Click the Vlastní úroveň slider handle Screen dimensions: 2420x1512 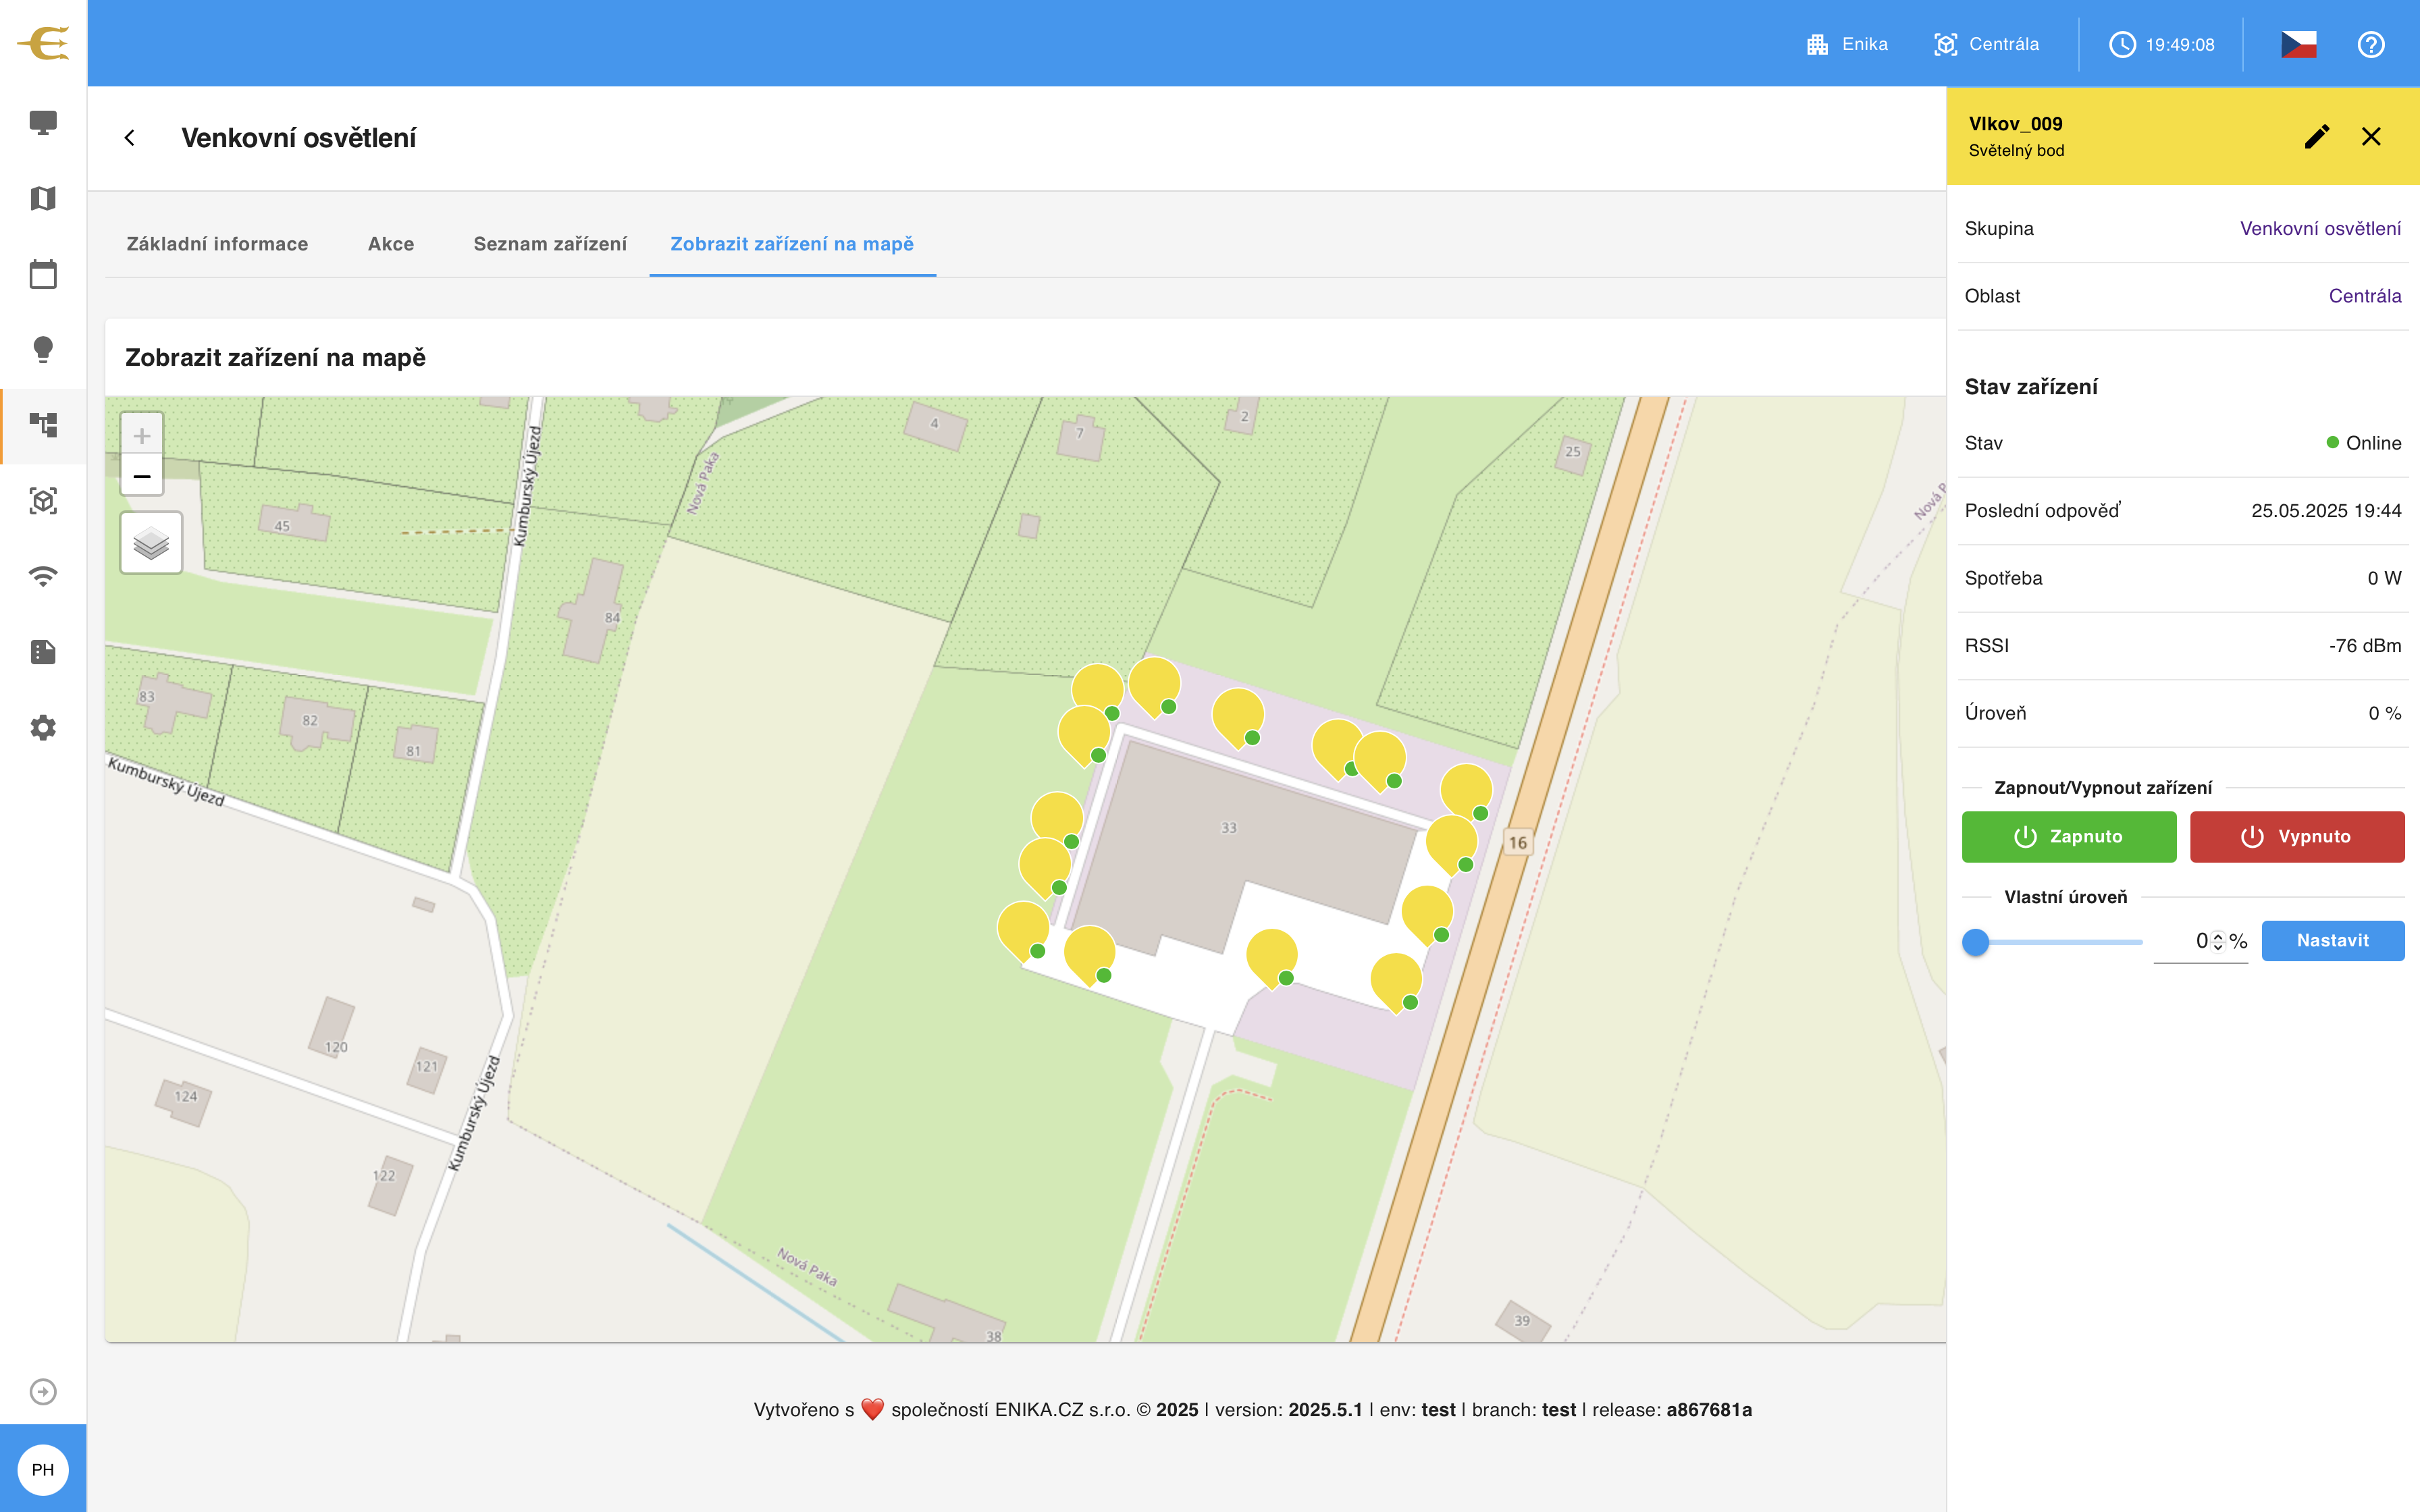tap(1975, 942)
